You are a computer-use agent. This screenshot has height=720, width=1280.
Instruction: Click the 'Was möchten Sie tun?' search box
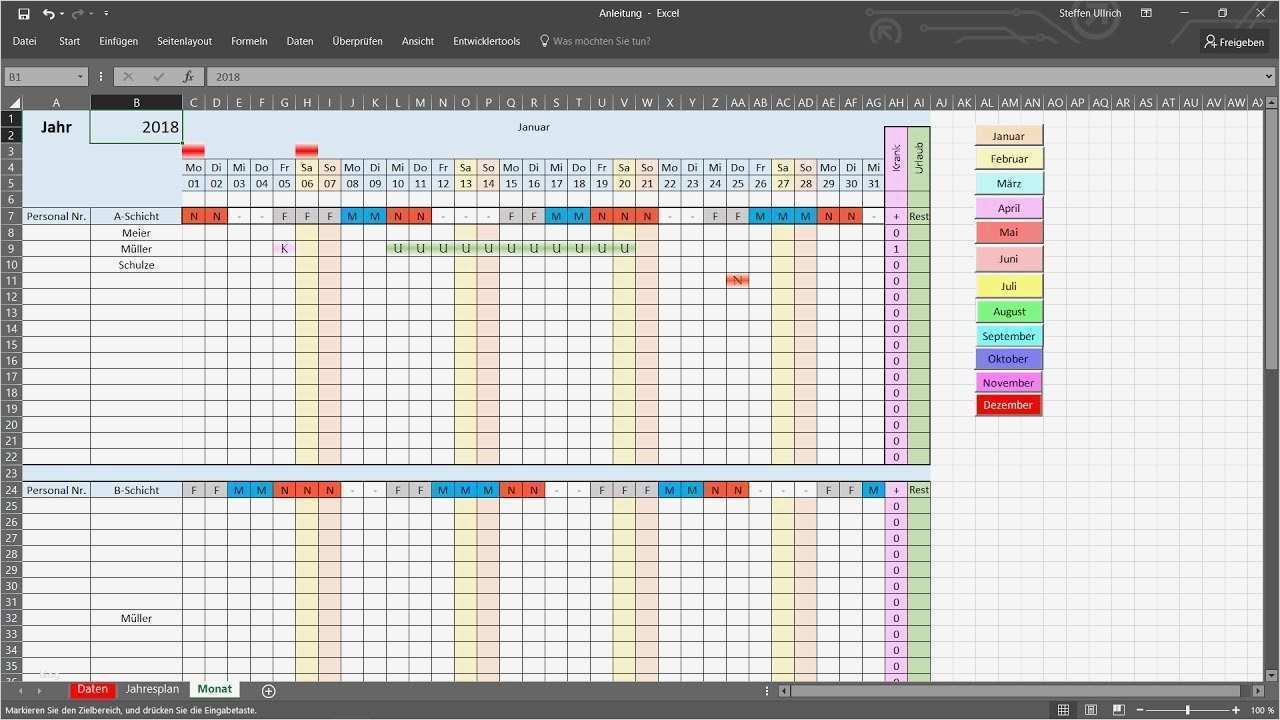pyautogui.click(x=595, y=42)
